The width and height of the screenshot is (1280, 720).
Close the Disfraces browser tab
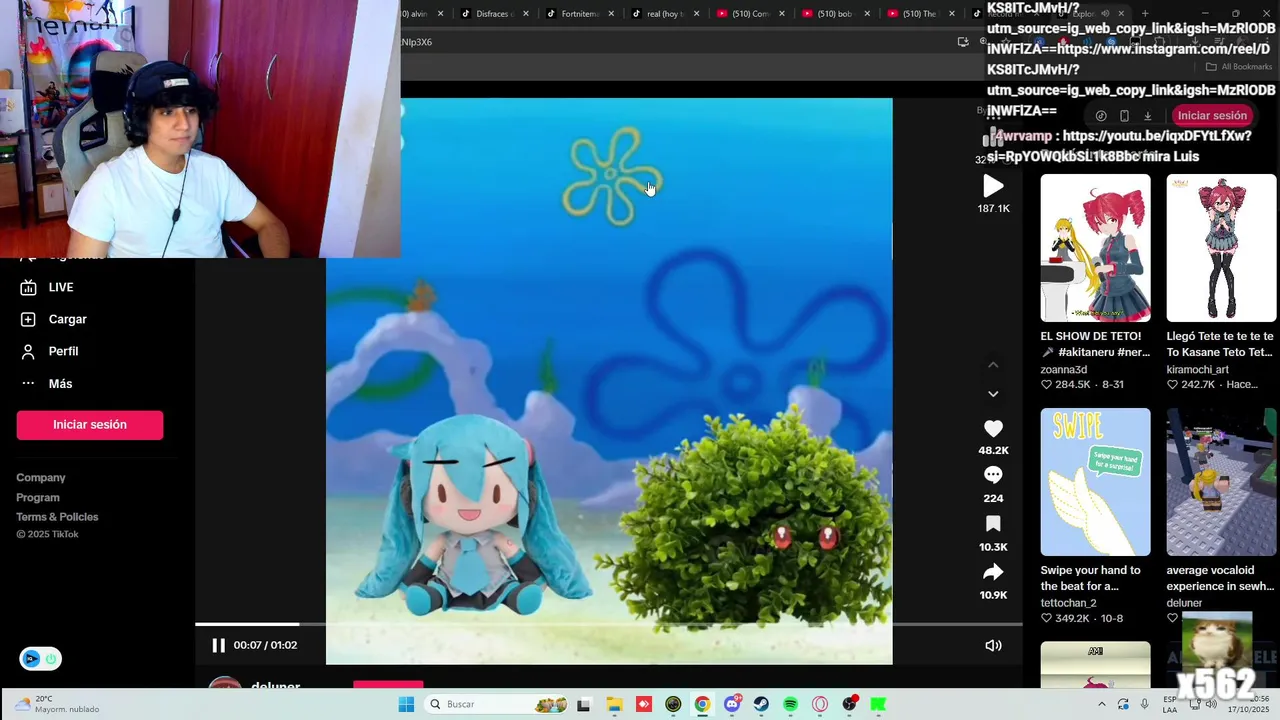pos(526,14)
